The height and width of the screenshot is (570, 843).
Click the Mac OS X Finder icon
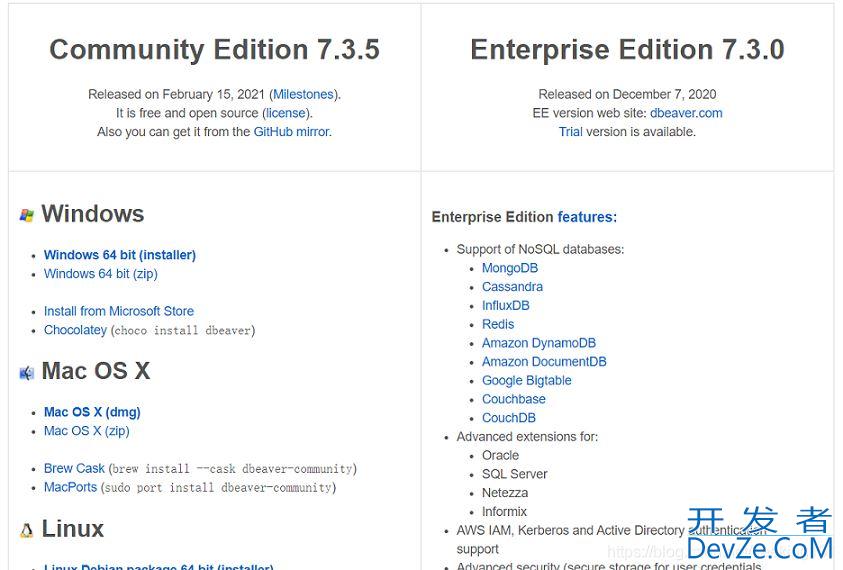[x=27, y=373]
